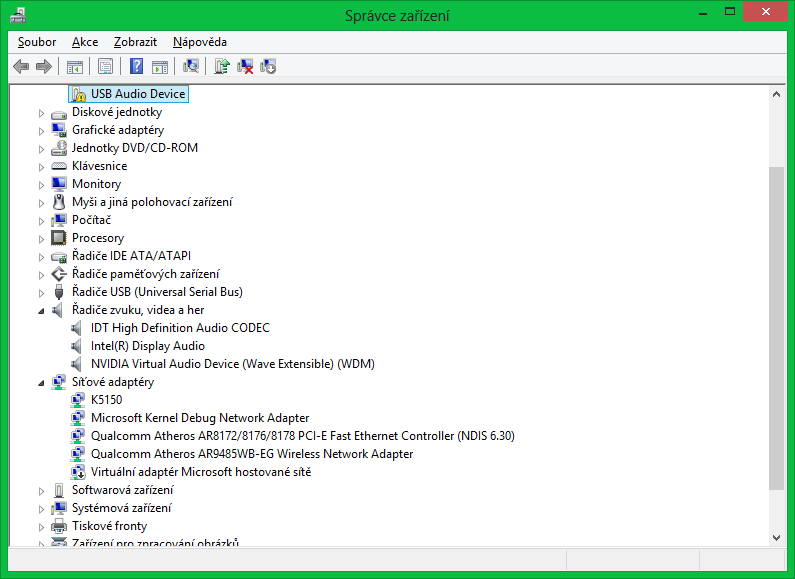Expand the Klávesnice node
The image size is (795, 579).
click(x=42, y=167)
